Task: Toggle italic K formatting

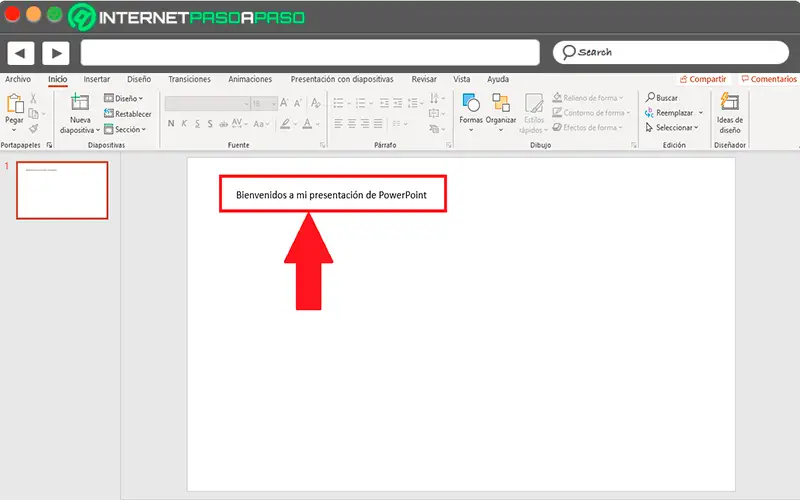Action: click(184, 123)
